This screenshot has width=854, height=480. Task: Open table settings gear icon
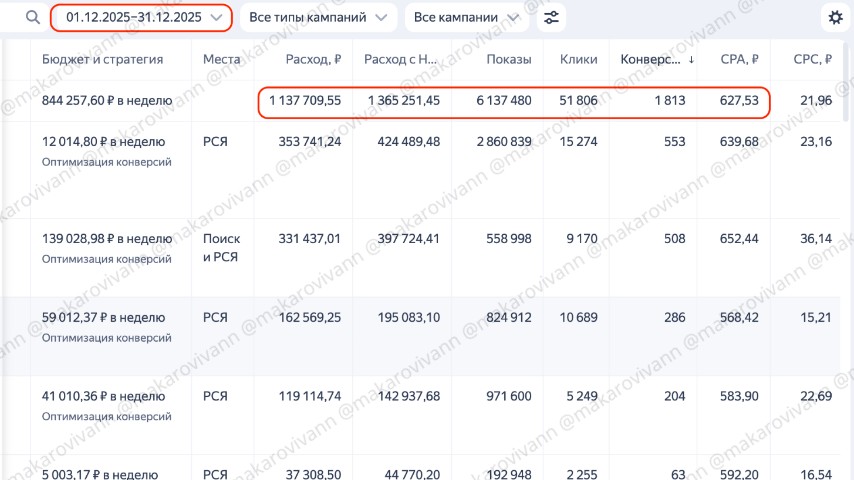(x=835, y=18)
